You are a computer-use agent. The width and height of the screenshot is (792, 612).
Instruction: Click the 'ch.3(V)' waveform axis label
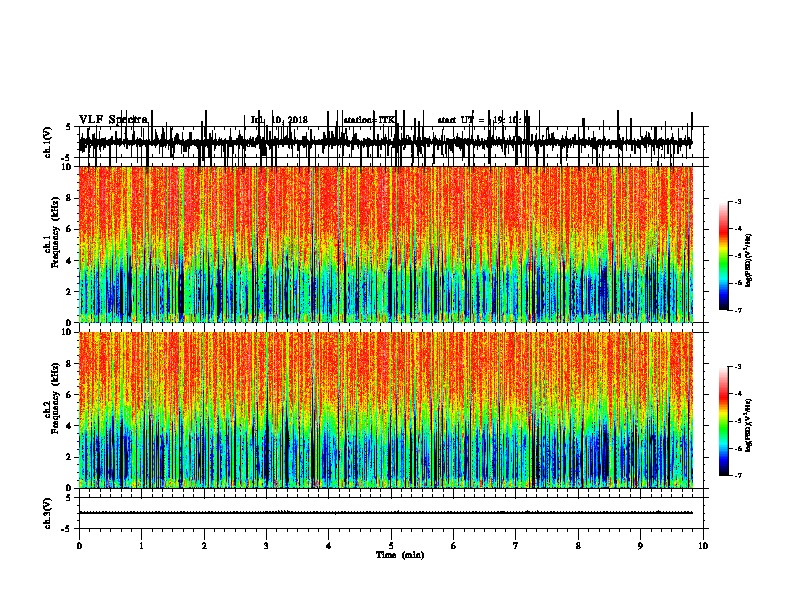click(47, 513)
